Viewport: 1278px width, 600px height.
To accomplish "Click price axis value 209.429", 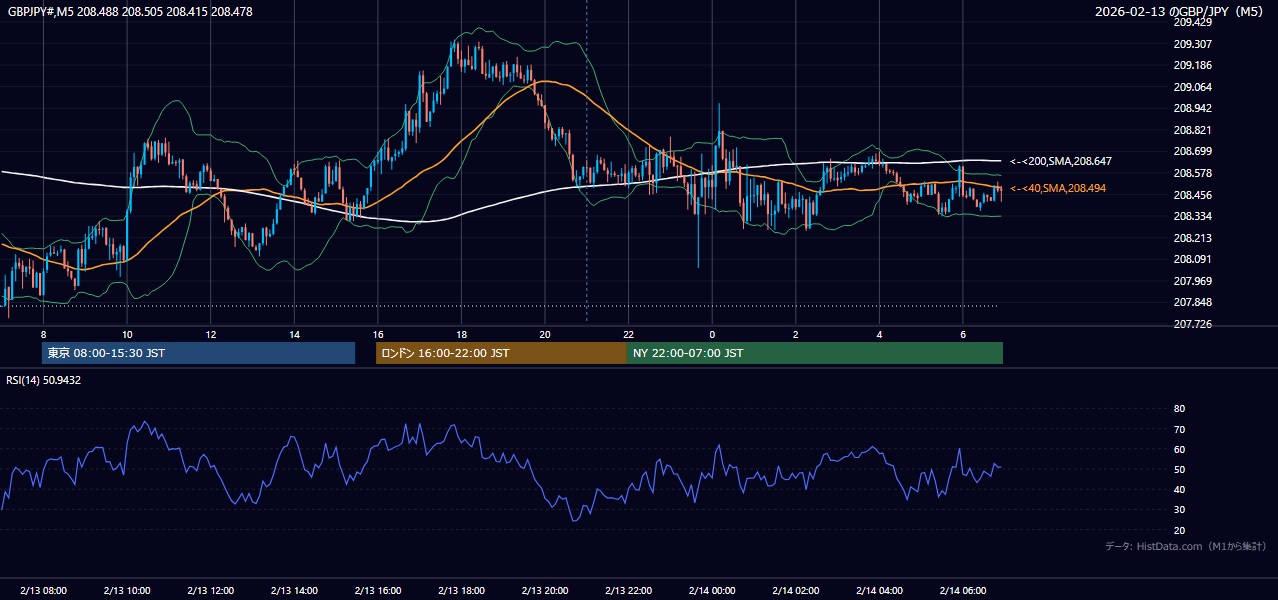I will pyautogui.click(x=1192, y=22).
